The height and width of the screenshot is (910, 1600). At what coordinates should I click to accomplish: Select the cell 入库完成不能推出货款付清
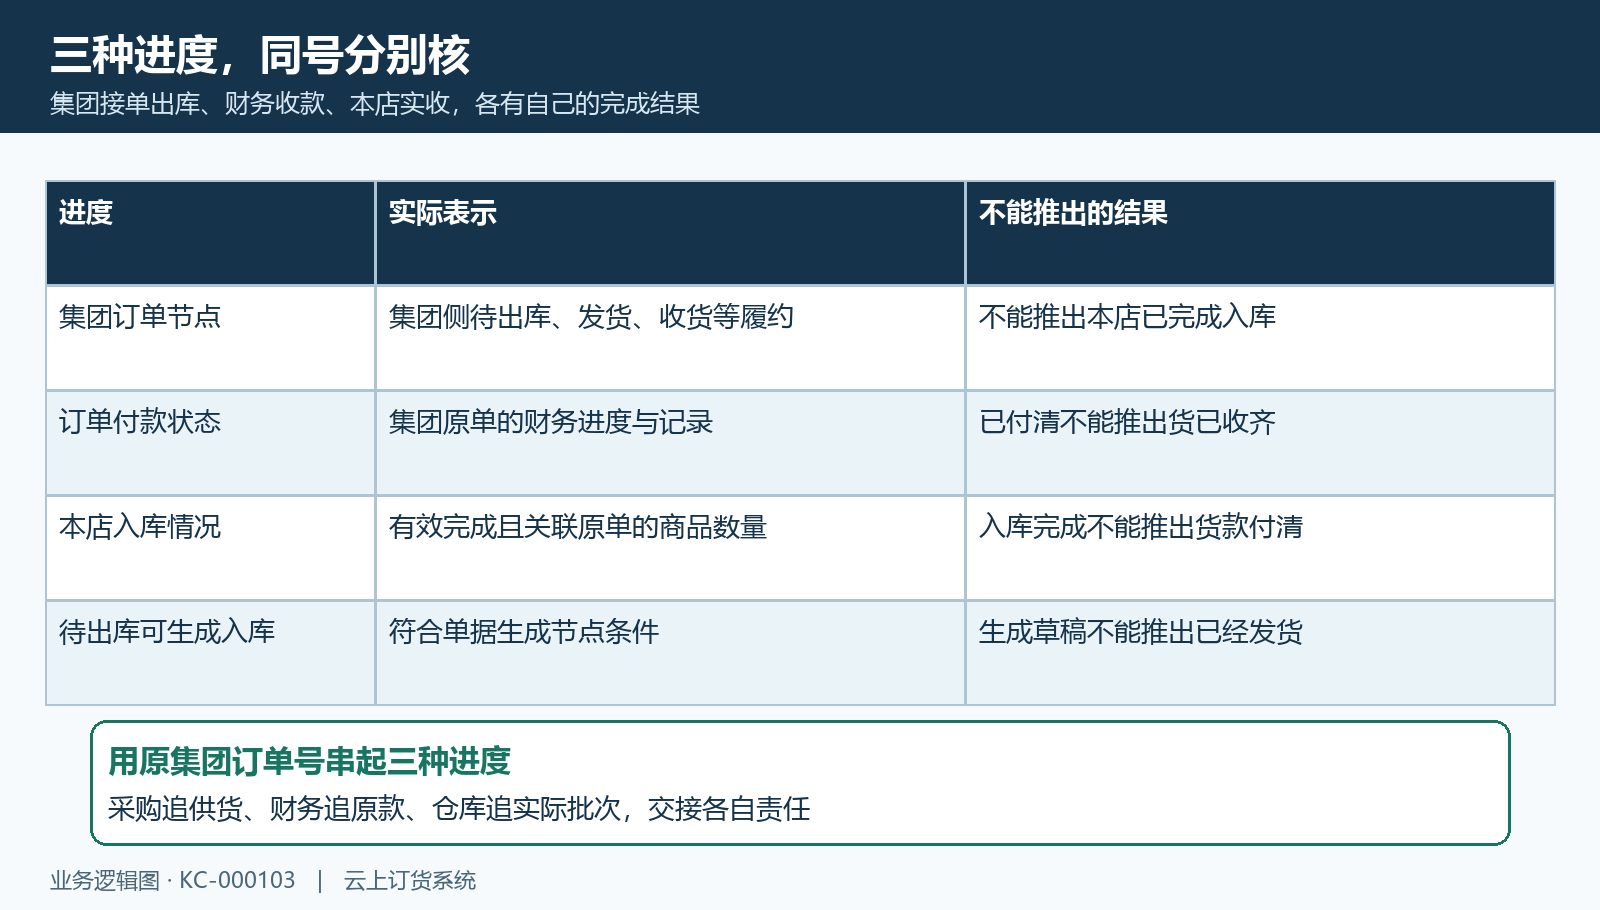[x=1260, y=548]
